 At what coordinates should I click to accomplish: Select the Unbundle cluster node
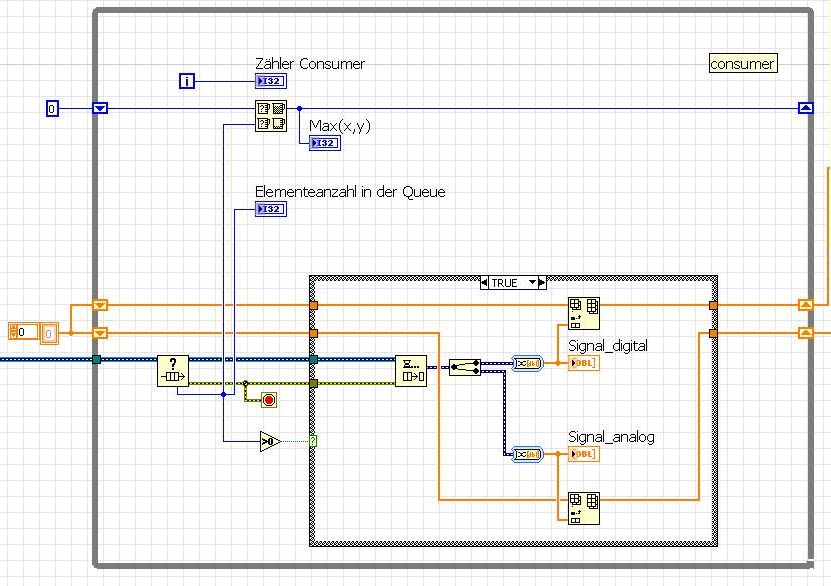coord(465,367)
